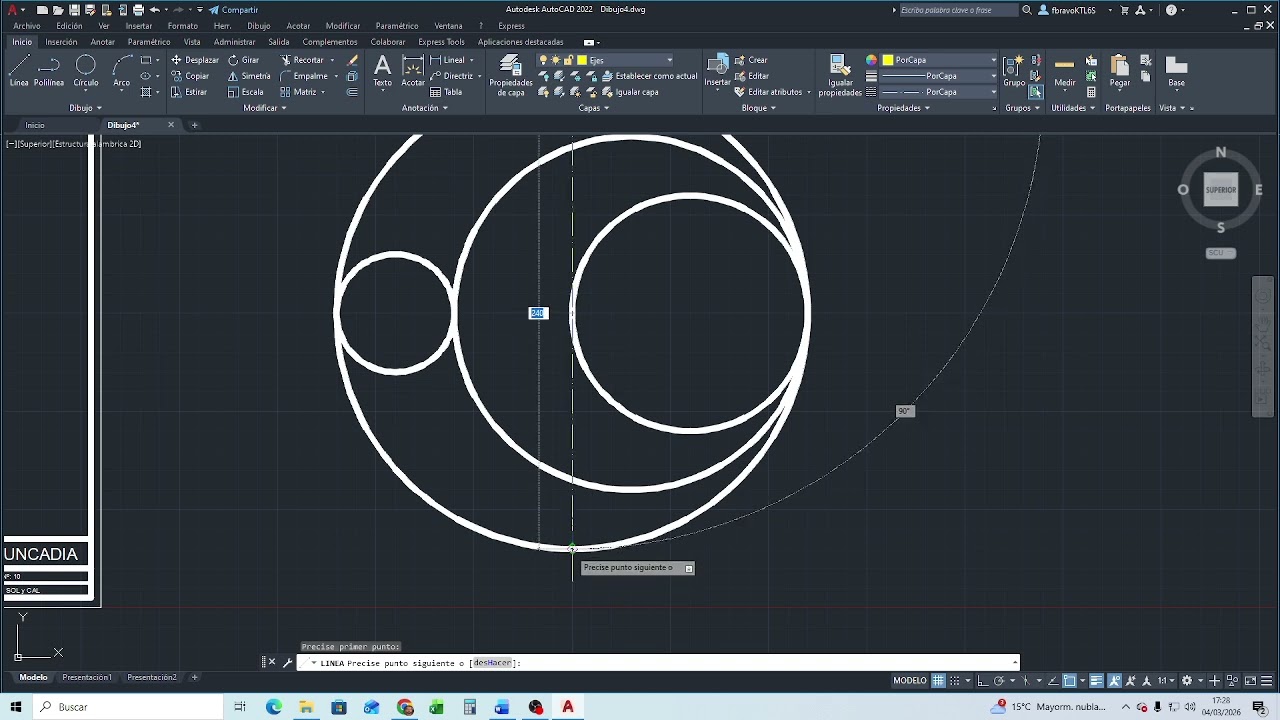Click the Insertar block icon
1280x720 pixels.
[717, 70]
